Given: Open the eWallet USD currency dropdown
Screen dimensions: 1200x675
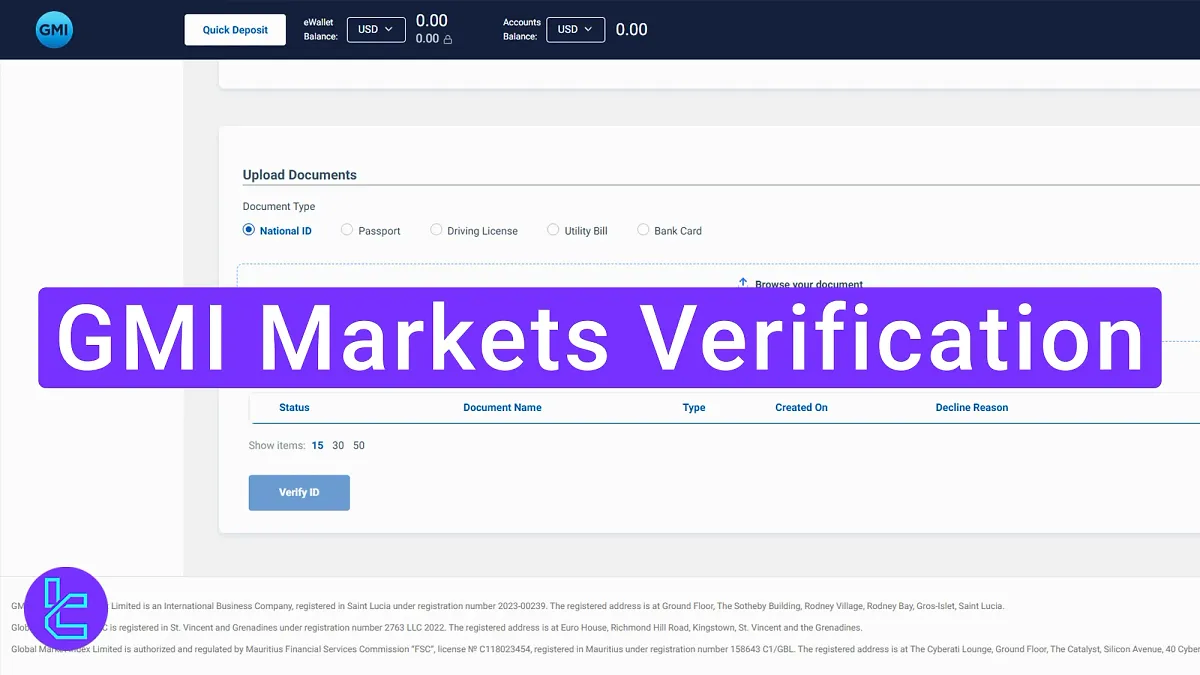Looking at the screenshot, I should (376, 29).
